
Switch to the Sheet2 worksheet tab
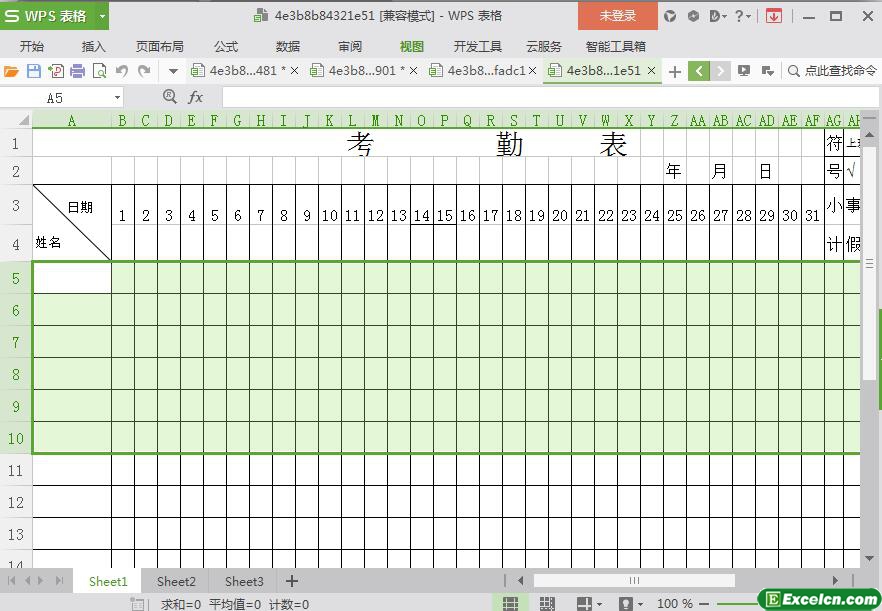176,581
